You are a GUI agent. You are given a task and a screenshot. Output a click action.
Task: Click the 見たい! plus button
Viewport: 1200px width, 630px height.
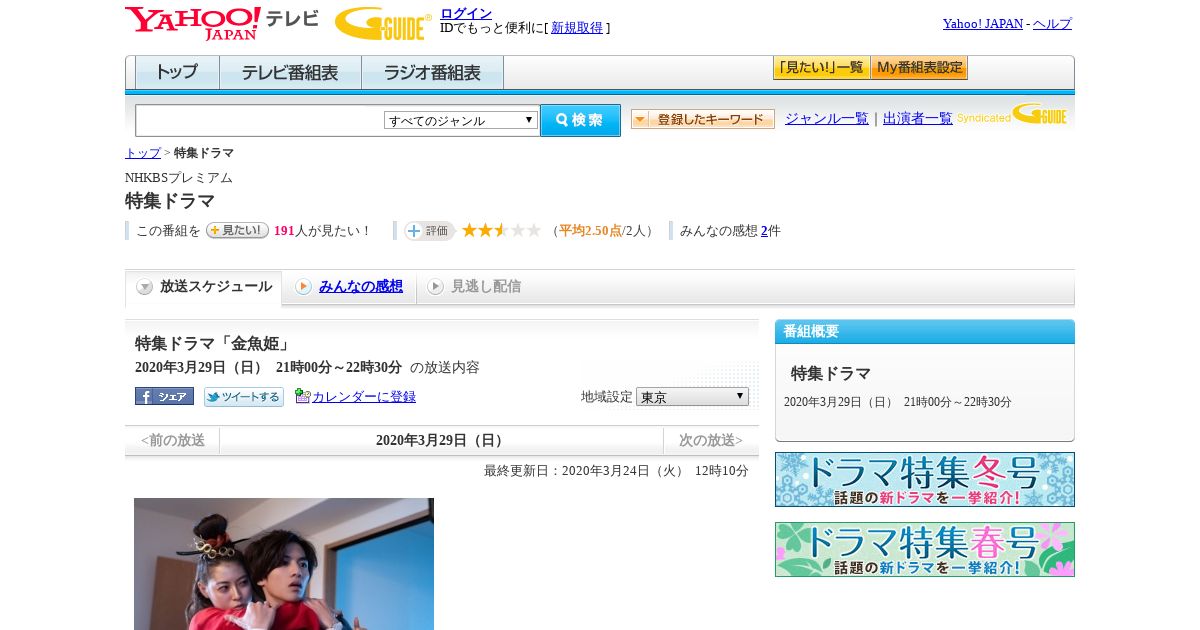[x=237, y=230]
